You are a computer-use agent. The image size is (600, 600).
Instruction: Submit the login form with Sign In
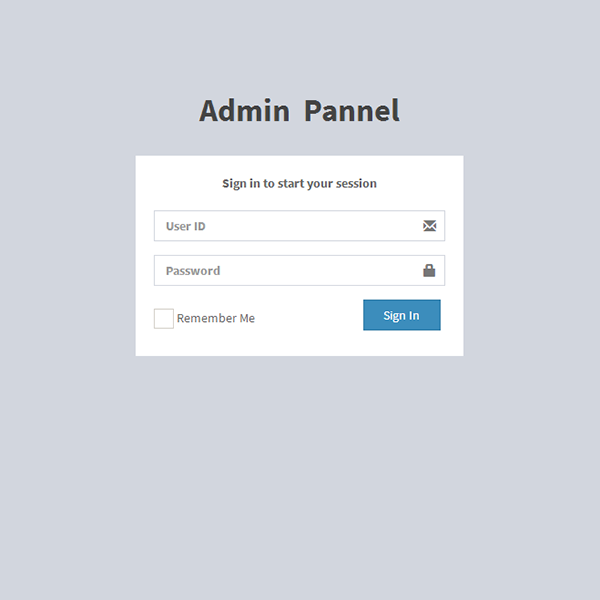(402, 315)
